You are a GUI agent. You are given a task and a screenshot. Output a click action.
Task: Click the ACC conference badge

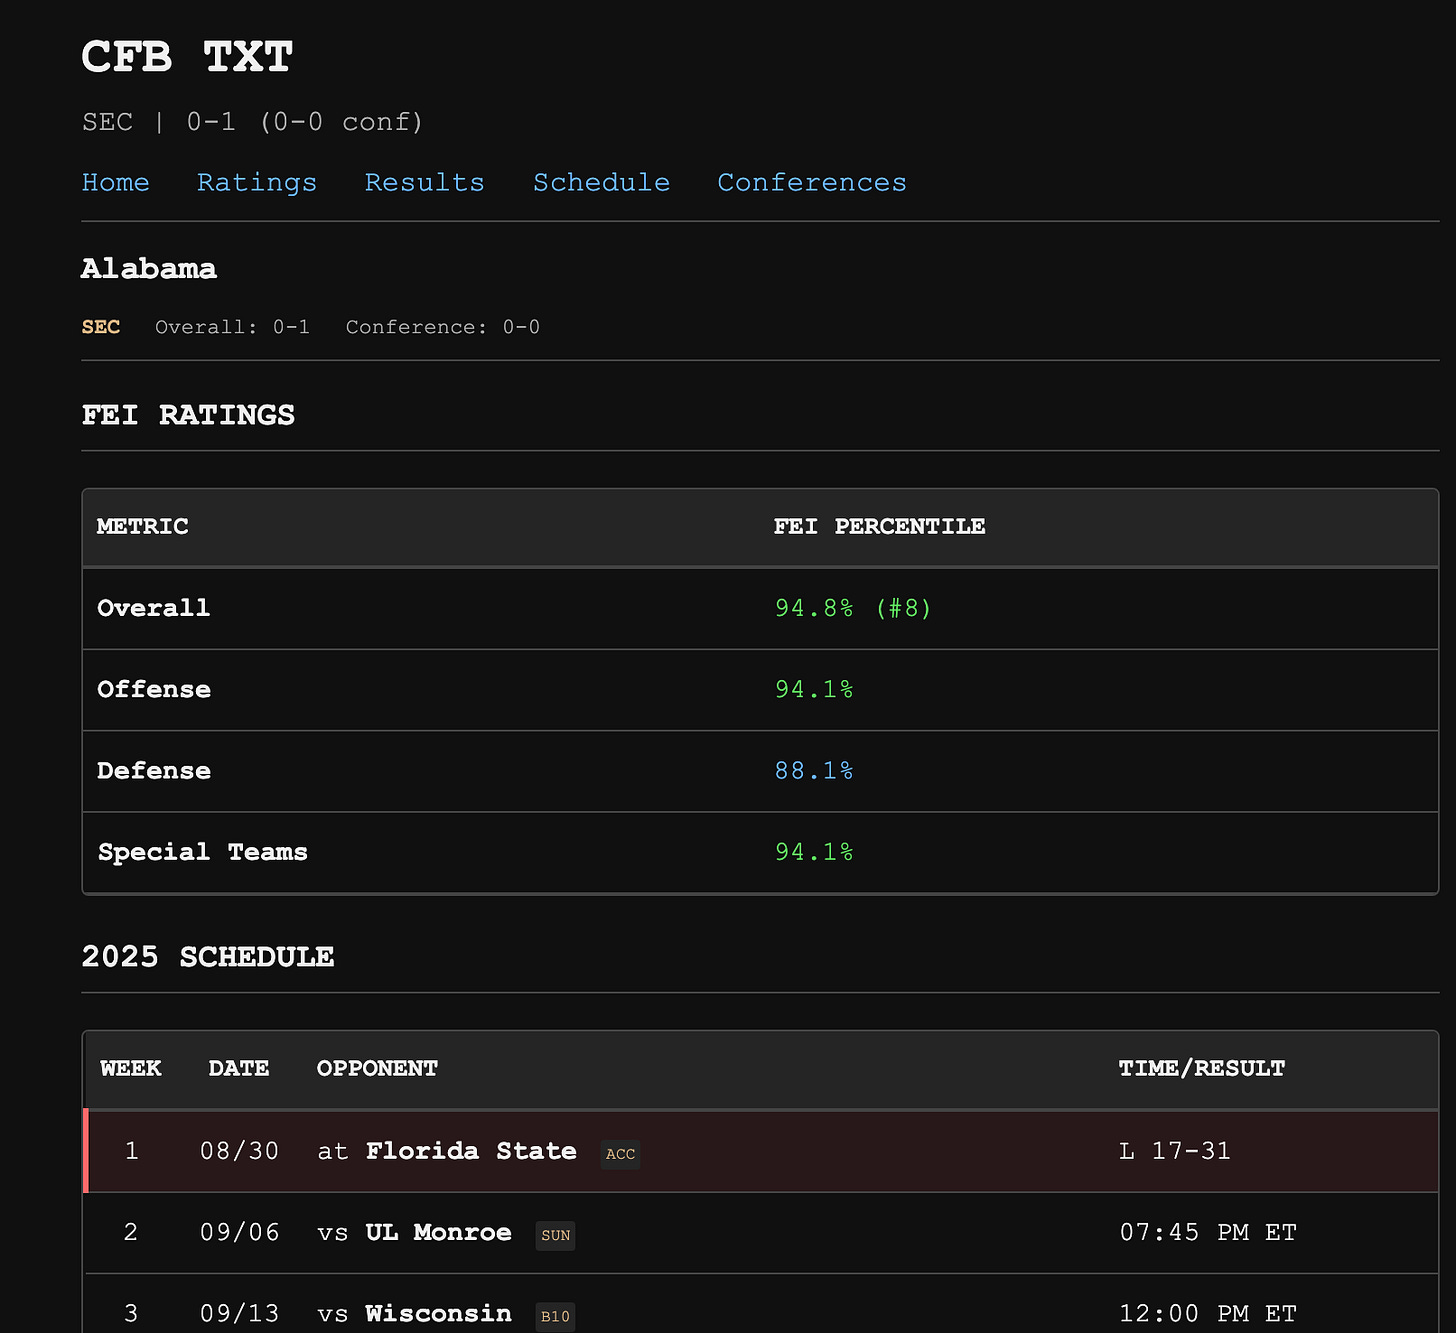(x=620, y=1154)
